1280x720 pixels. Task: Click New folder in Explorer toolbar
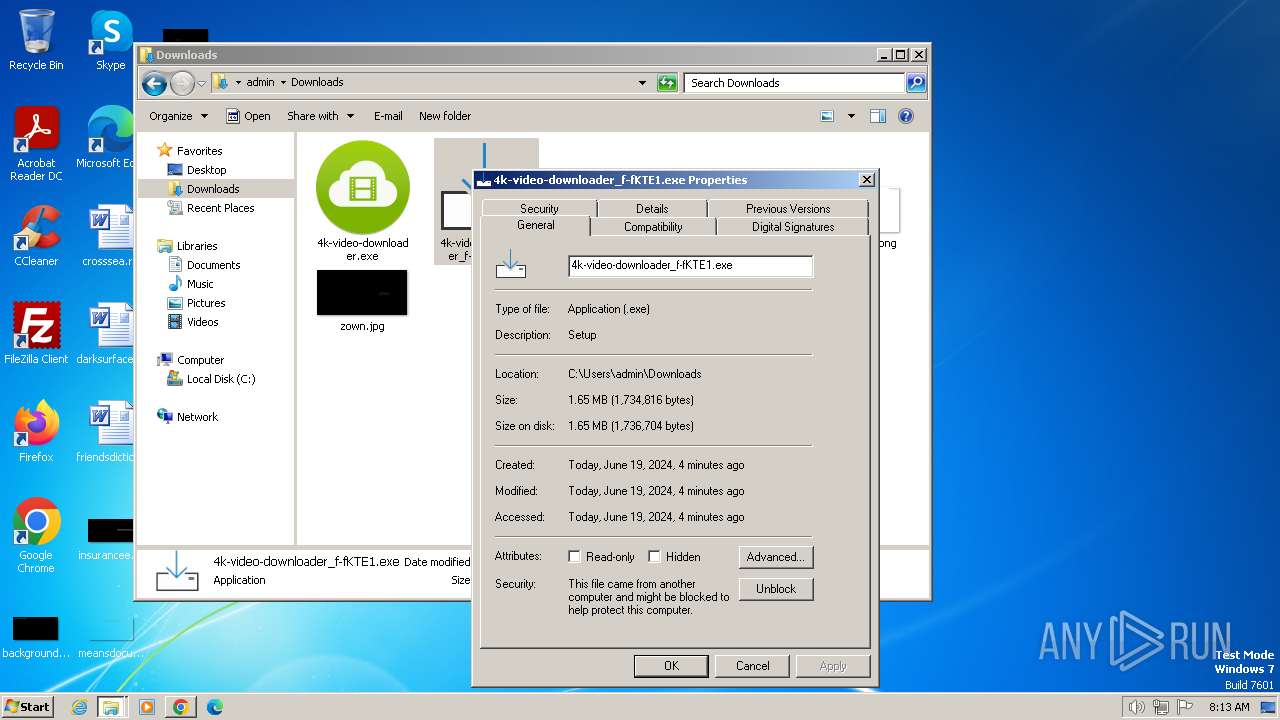coord(445,116)
